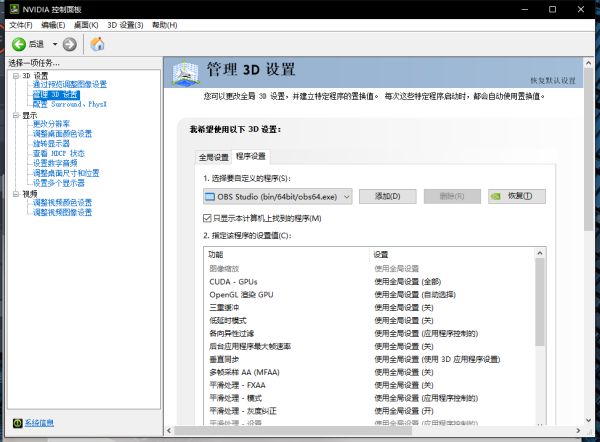Screen dimensions: 600x442
Task: Select 旋转显示器 in tree
Action: 51,144
